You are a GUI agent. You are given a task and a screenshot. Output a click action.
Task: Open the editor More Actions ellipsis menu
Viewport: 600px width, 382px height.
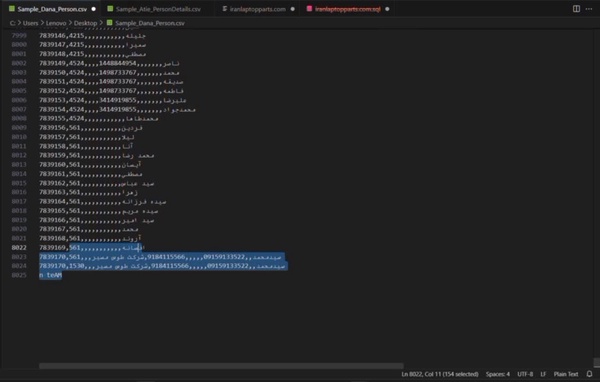coord(589,9)
